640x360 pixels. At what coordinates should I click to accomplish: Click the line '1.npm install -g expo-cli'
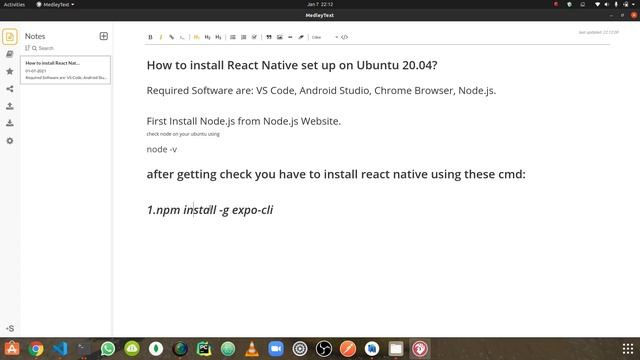tap(210, 210)
